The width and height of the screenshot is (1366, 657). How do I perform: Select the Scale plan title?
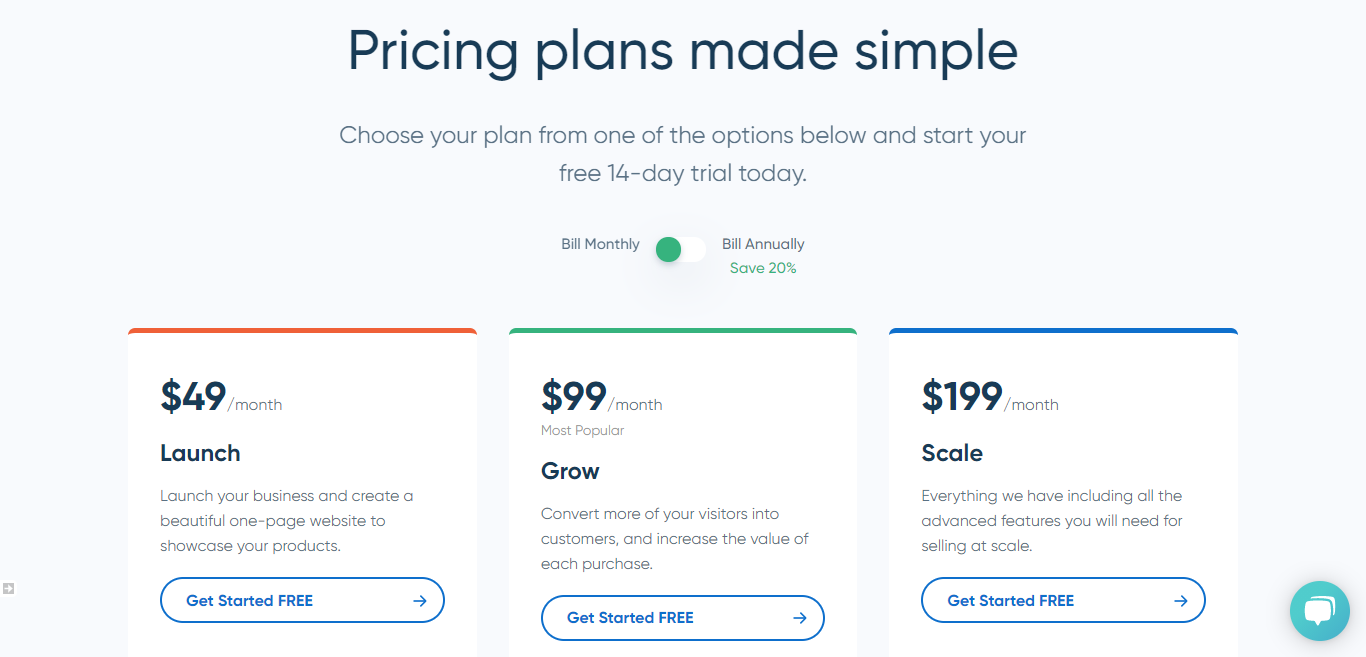952,453
